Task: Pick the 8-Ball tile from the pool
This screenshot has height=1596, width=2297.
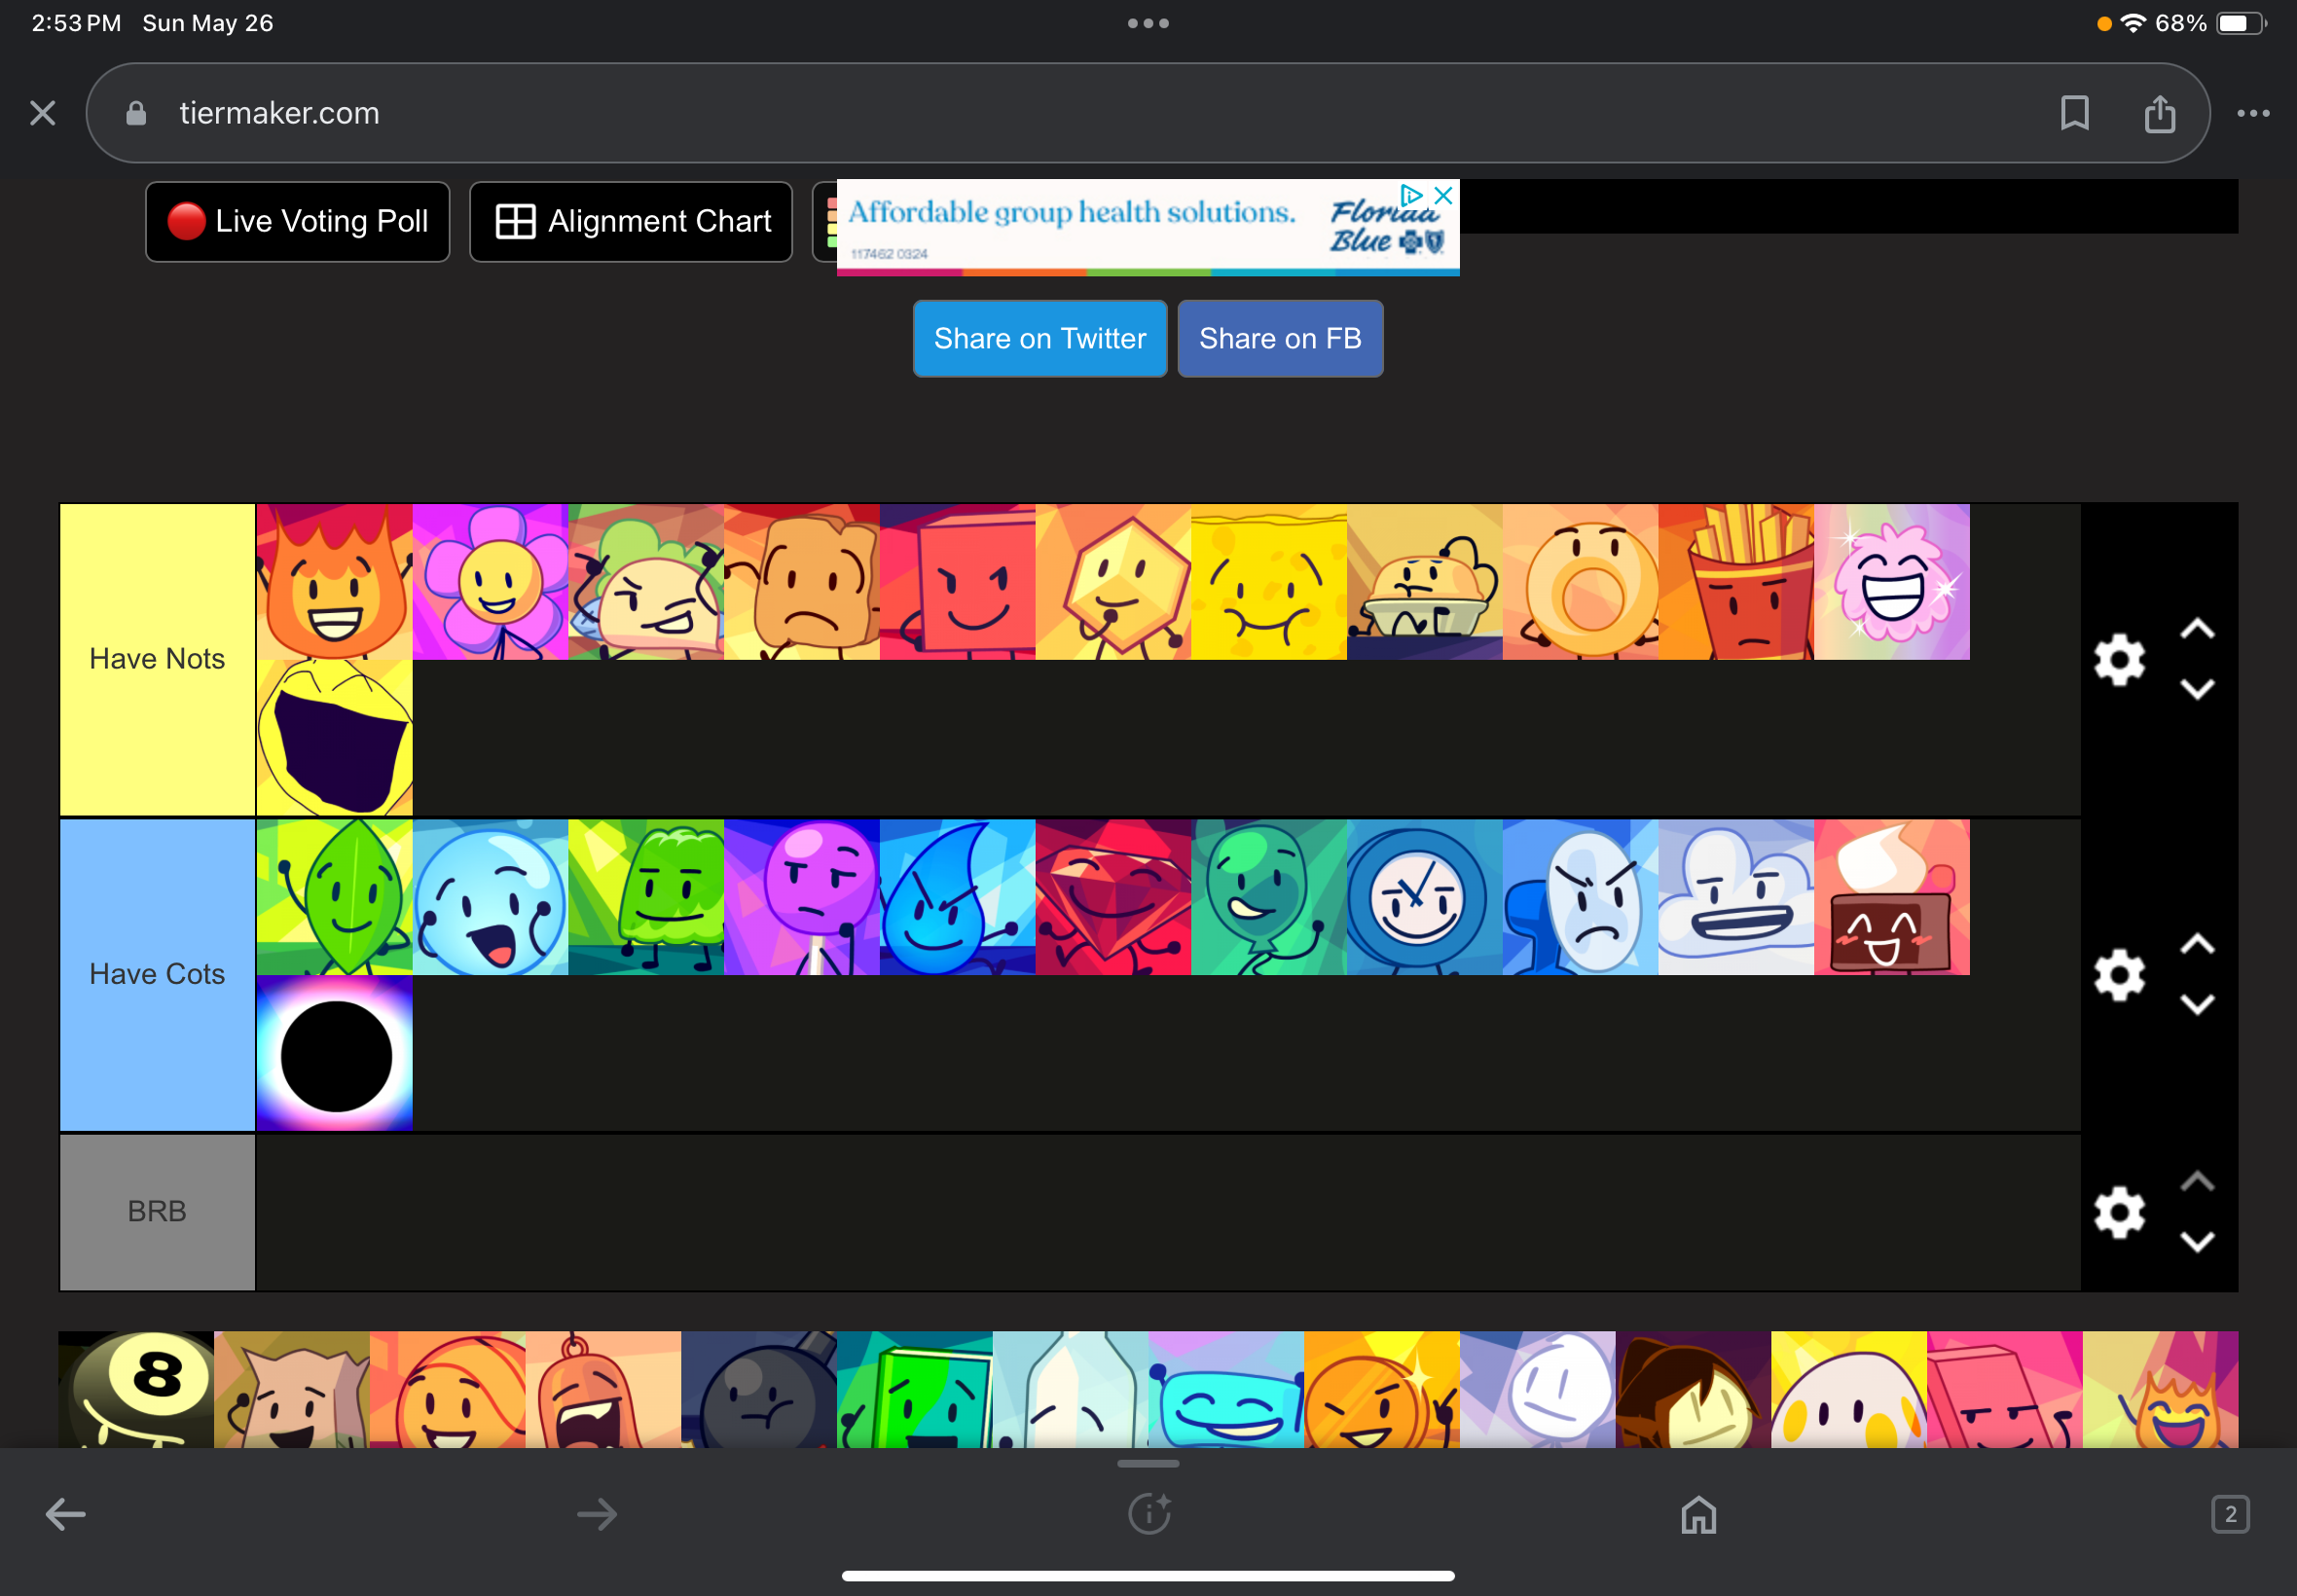Action: click(x=136, y=1389)
